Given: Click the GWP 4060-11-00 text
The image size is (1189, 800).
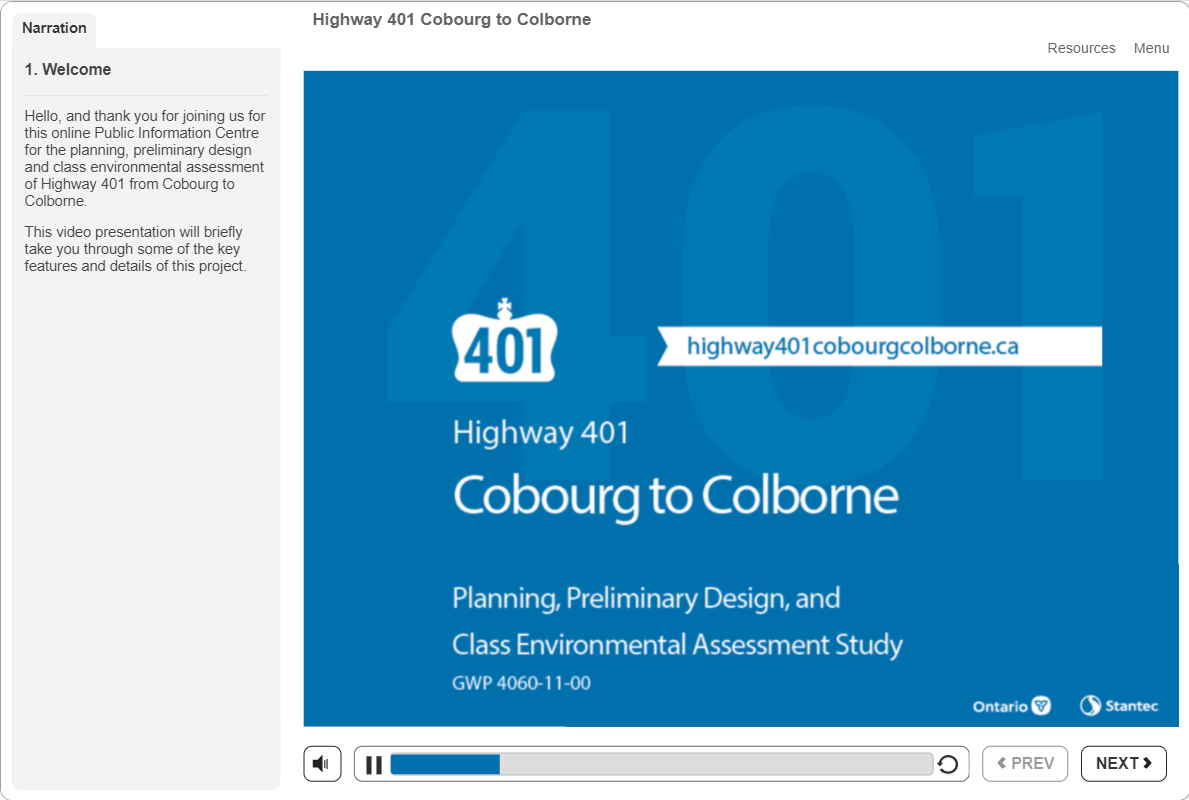Looking at the screenshot, I should (x=521, y=684).
